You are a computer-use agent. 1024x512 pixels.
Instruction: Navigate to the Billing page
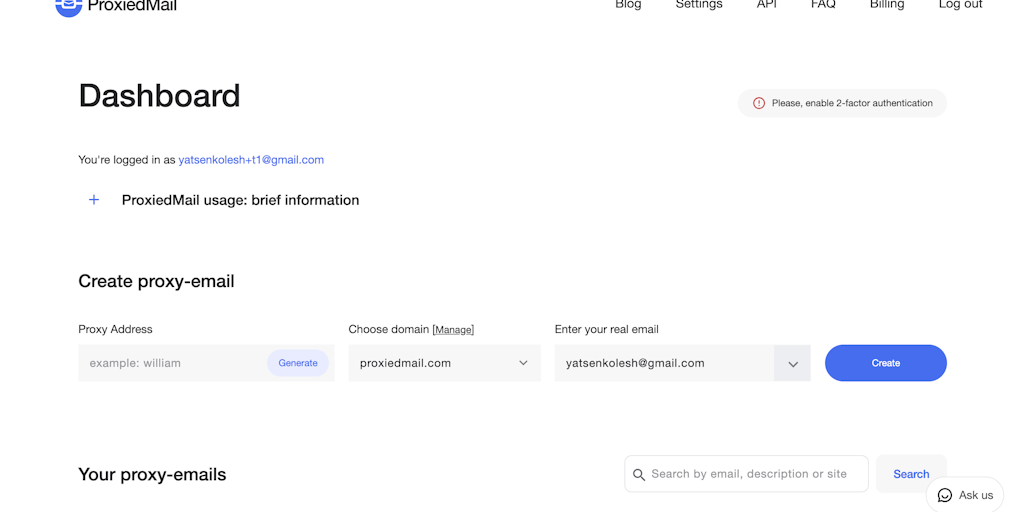887,5
